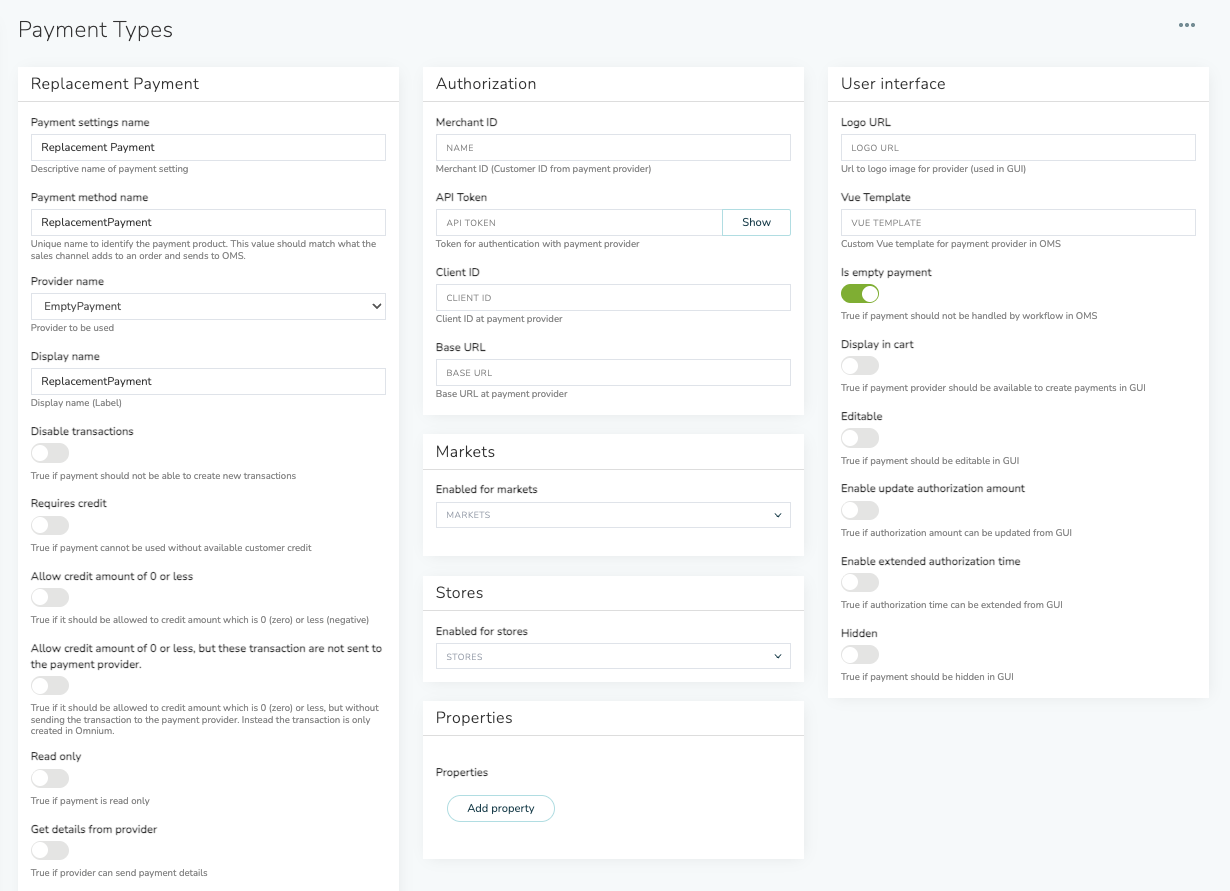Enable the Display in cart toggle

coord(859,366)
